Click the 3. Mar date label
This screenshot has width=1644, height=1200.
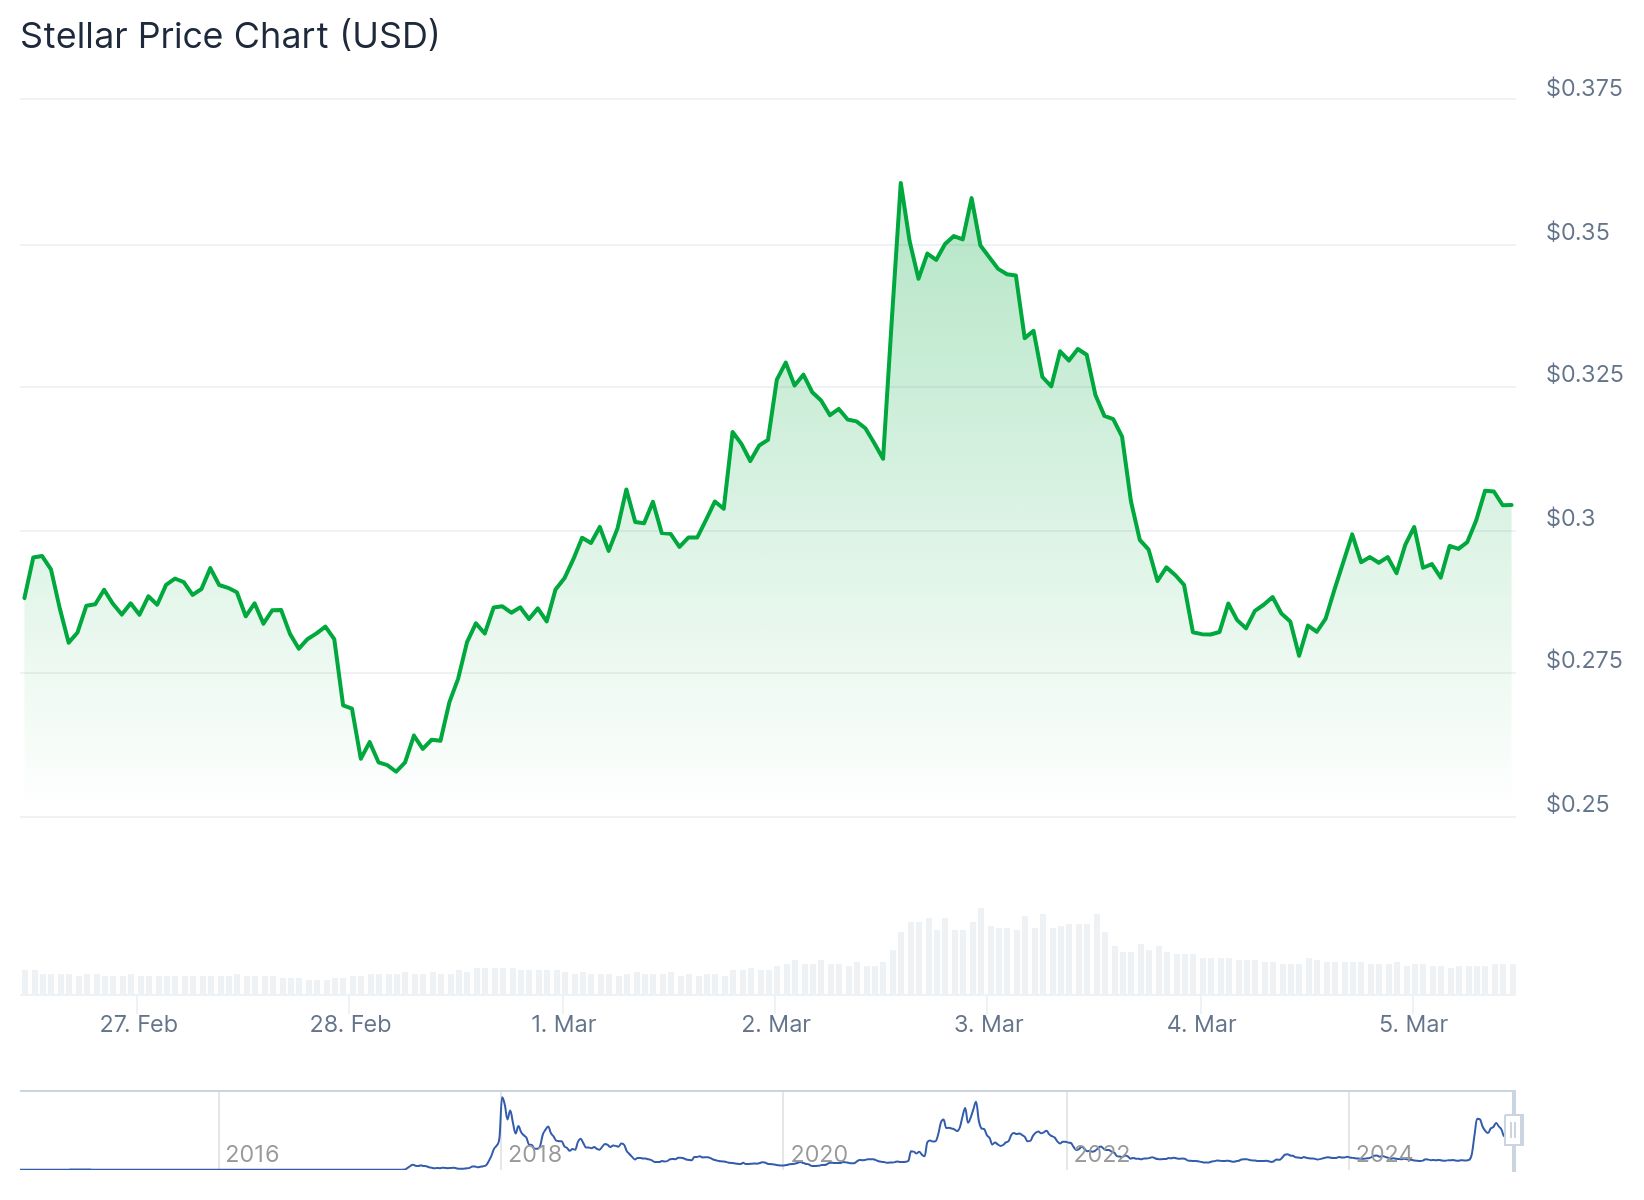pyautogui.click(x=989, y=1024)
